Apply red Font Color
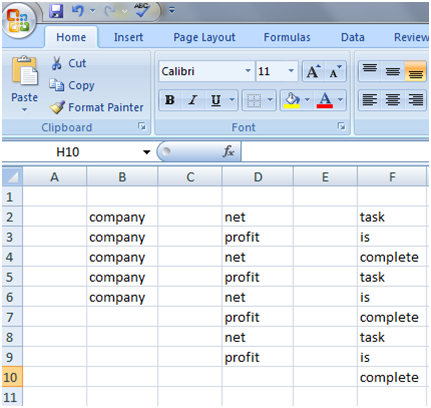 [x=325, y=100]
